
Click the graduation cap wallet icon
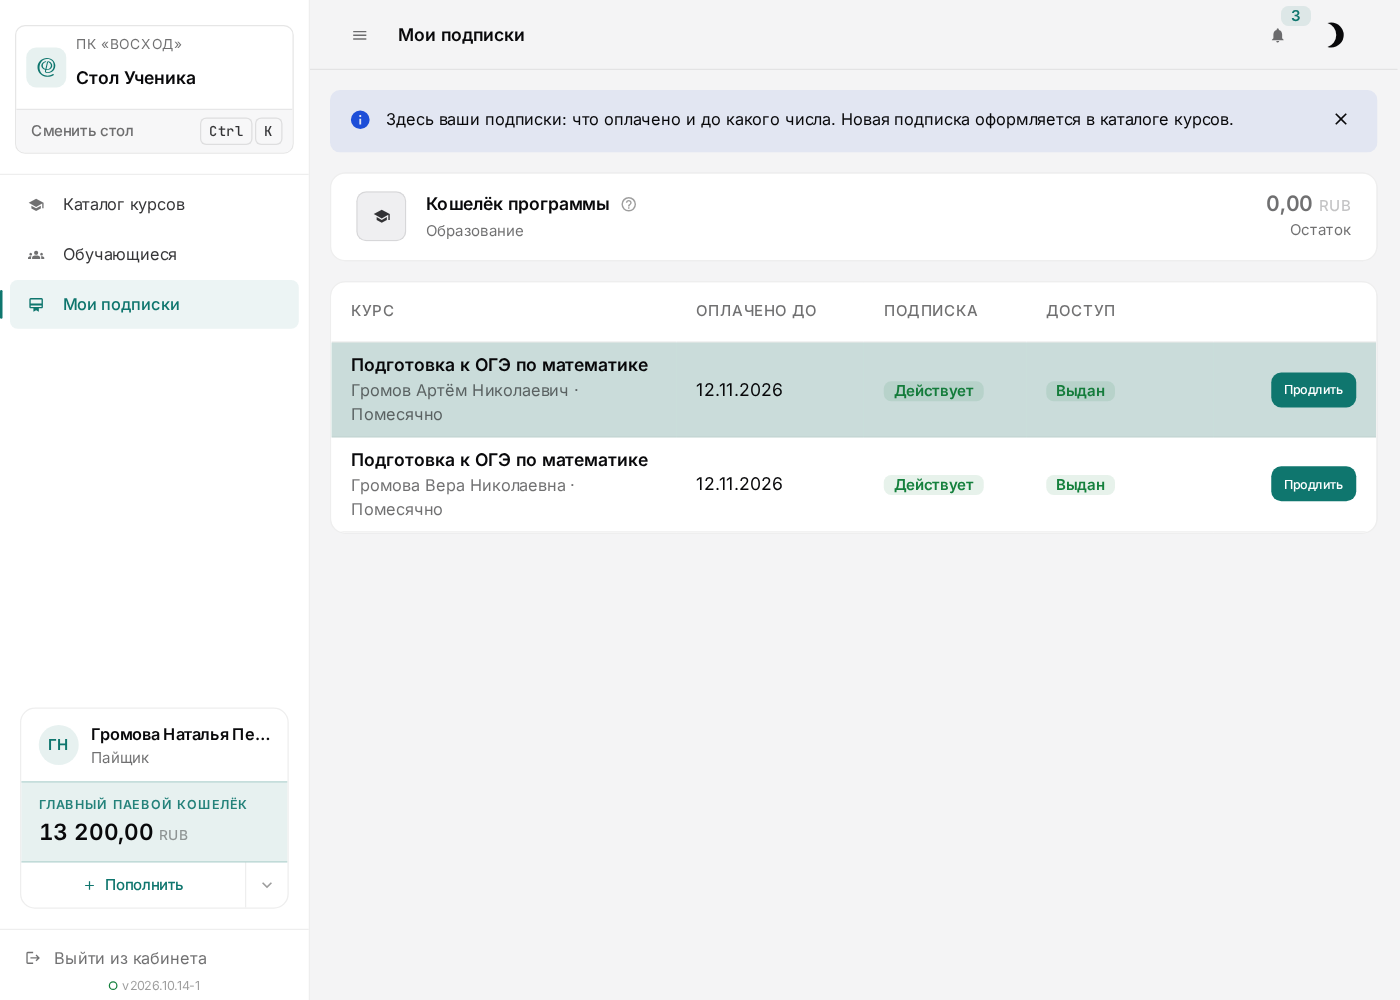[381, 216]
